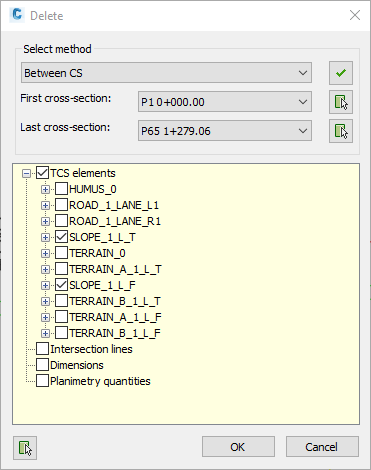Select the Intersection lines label
371x470 pixels.
[91, 349]
